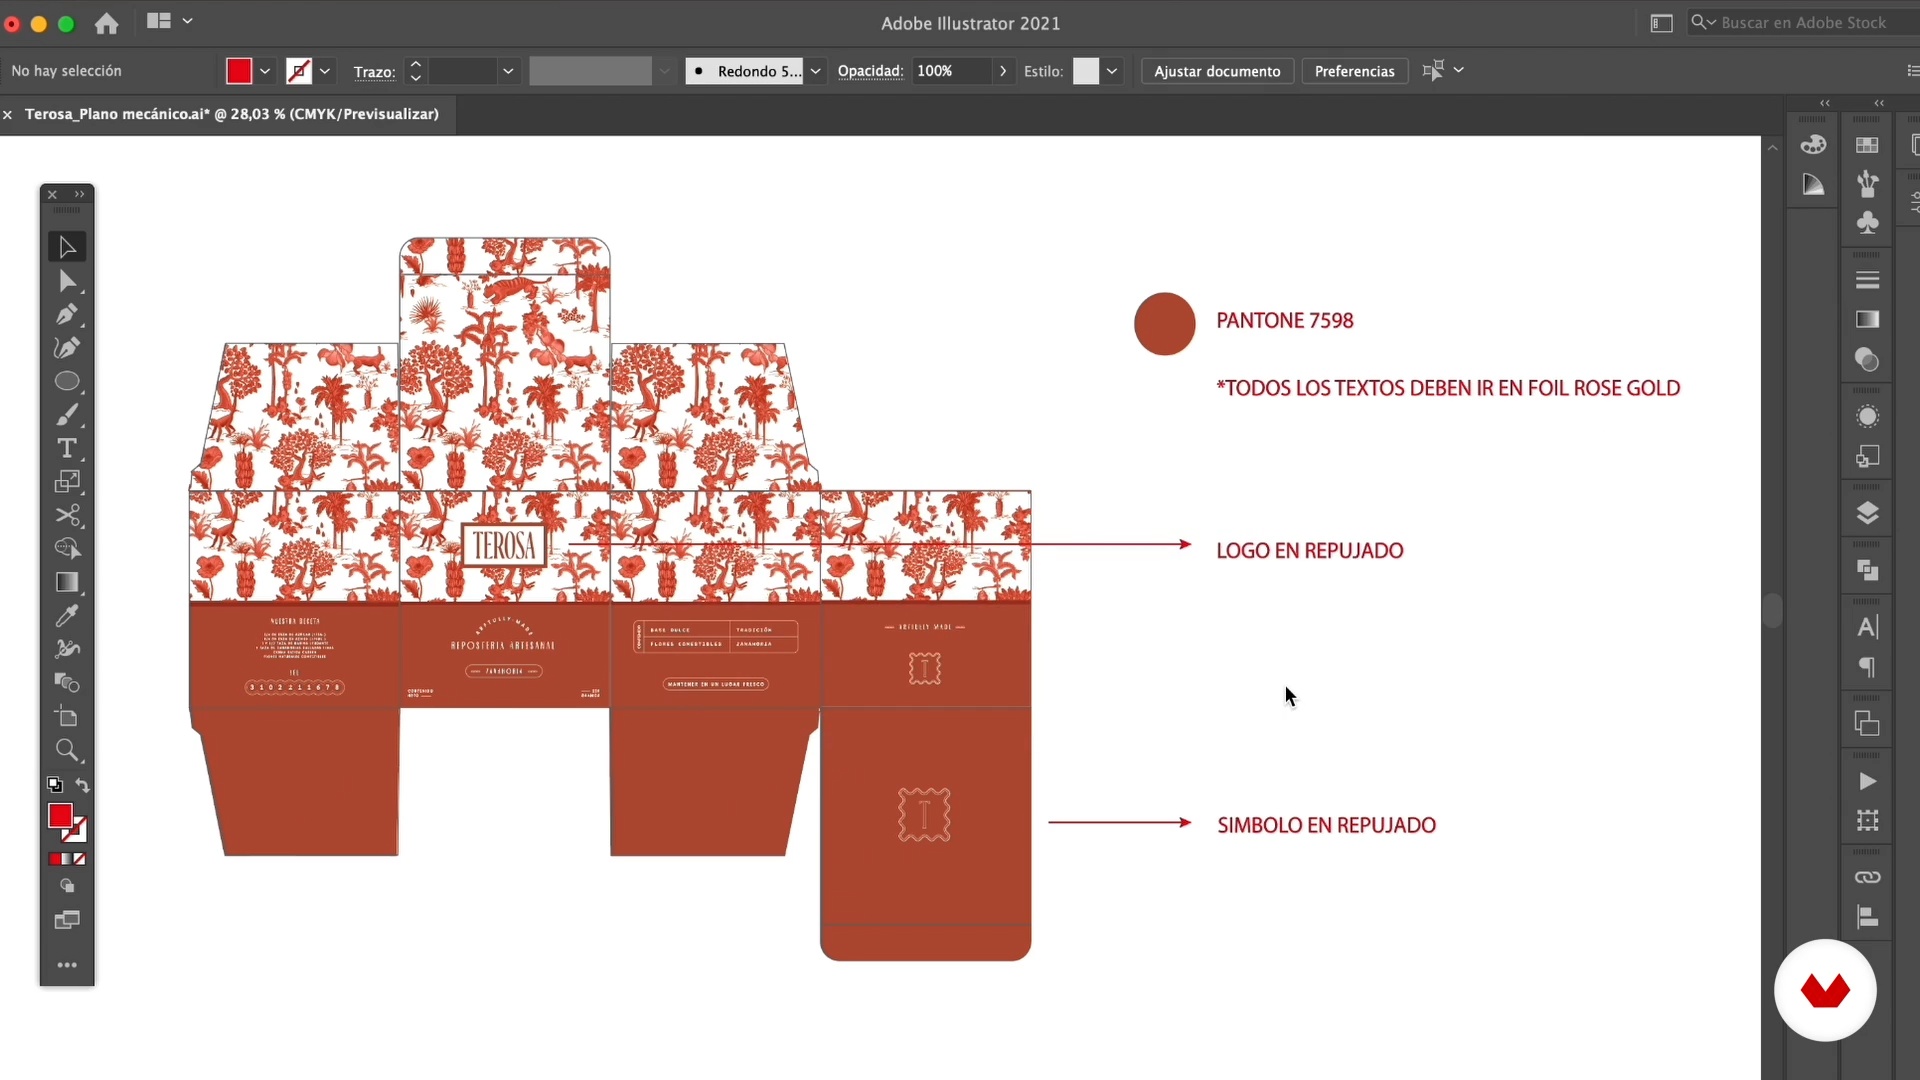The width and height of the screenshot is (1920, 1080).
Task: Select the Eyedropper tool
Action: pyautogui.click(x=67, y=616)
